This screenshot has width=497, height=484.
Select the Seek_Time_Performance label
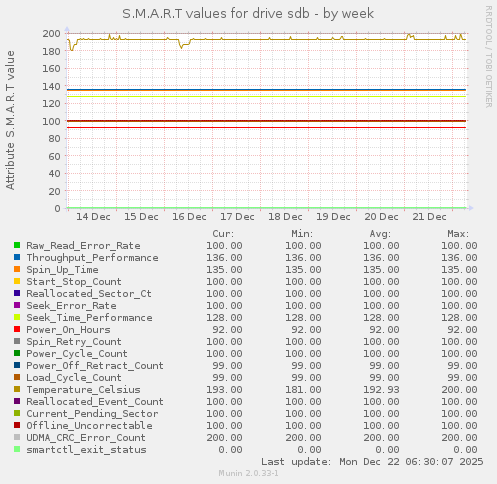(89, 318)
